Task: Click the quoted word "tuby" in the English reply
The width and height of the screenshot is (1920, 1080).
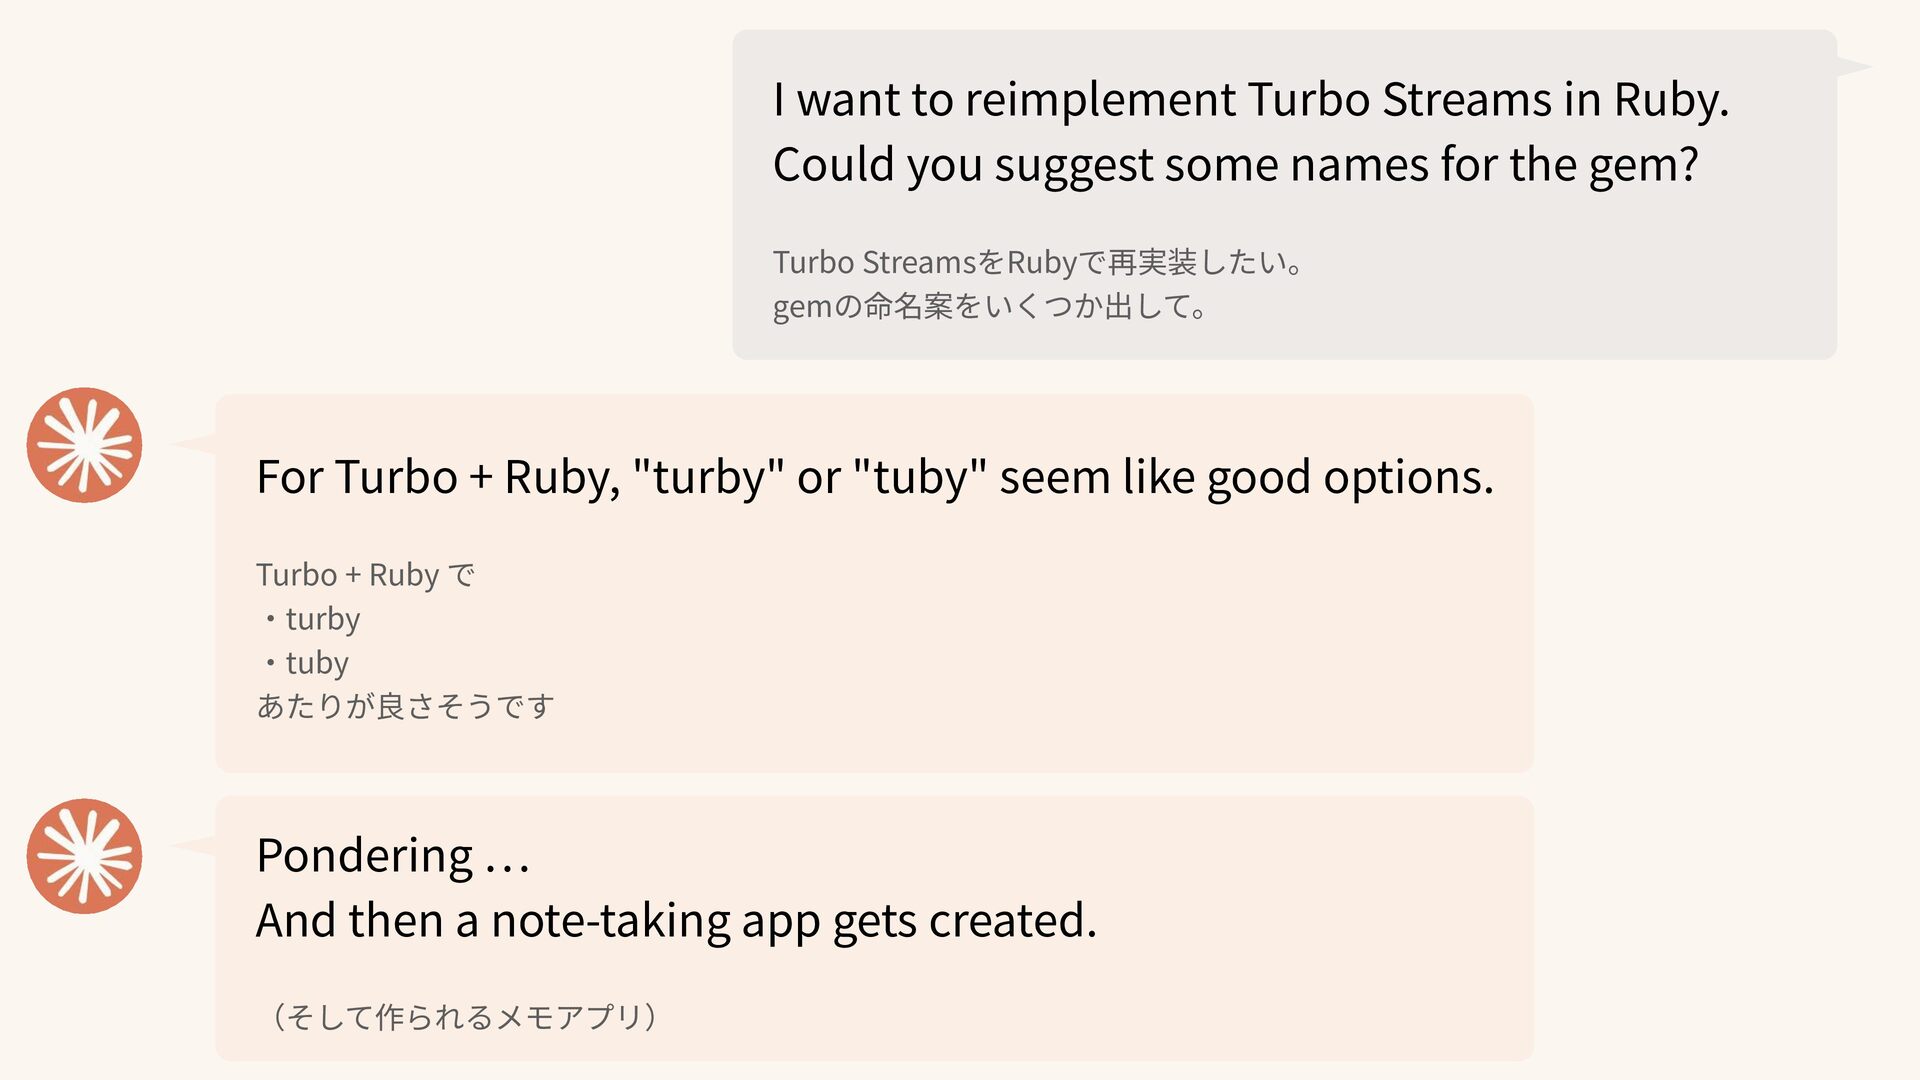Action: [920, 477]
